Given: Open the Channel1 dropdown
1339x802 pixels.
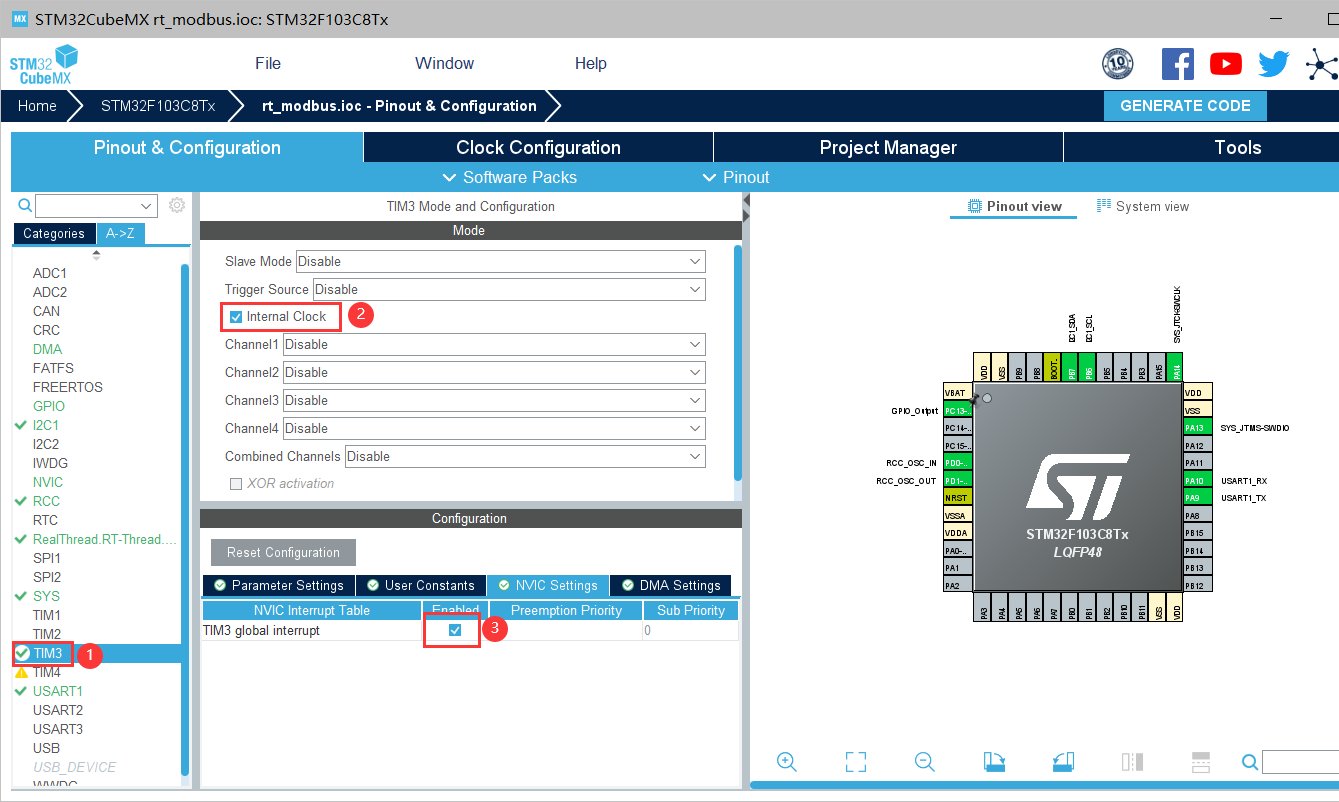Looking at the screenshot, I should (x=494, y=344).
